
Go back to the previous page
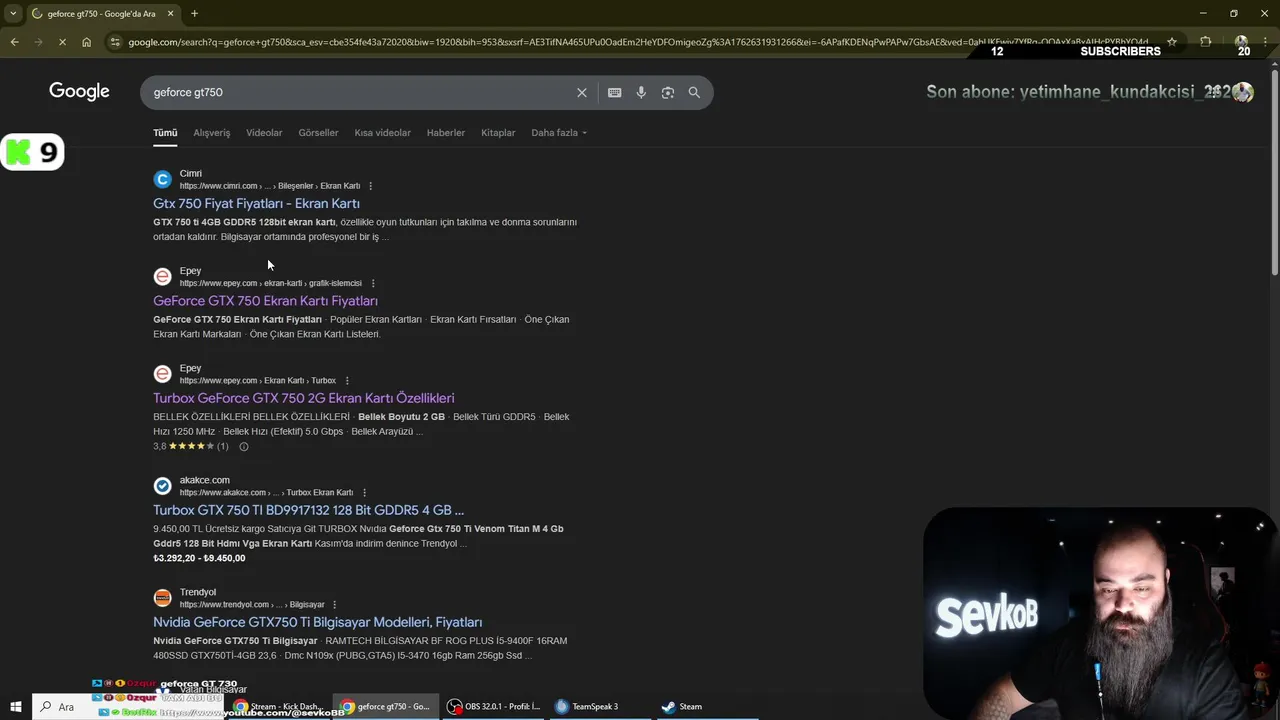(14, 42)
